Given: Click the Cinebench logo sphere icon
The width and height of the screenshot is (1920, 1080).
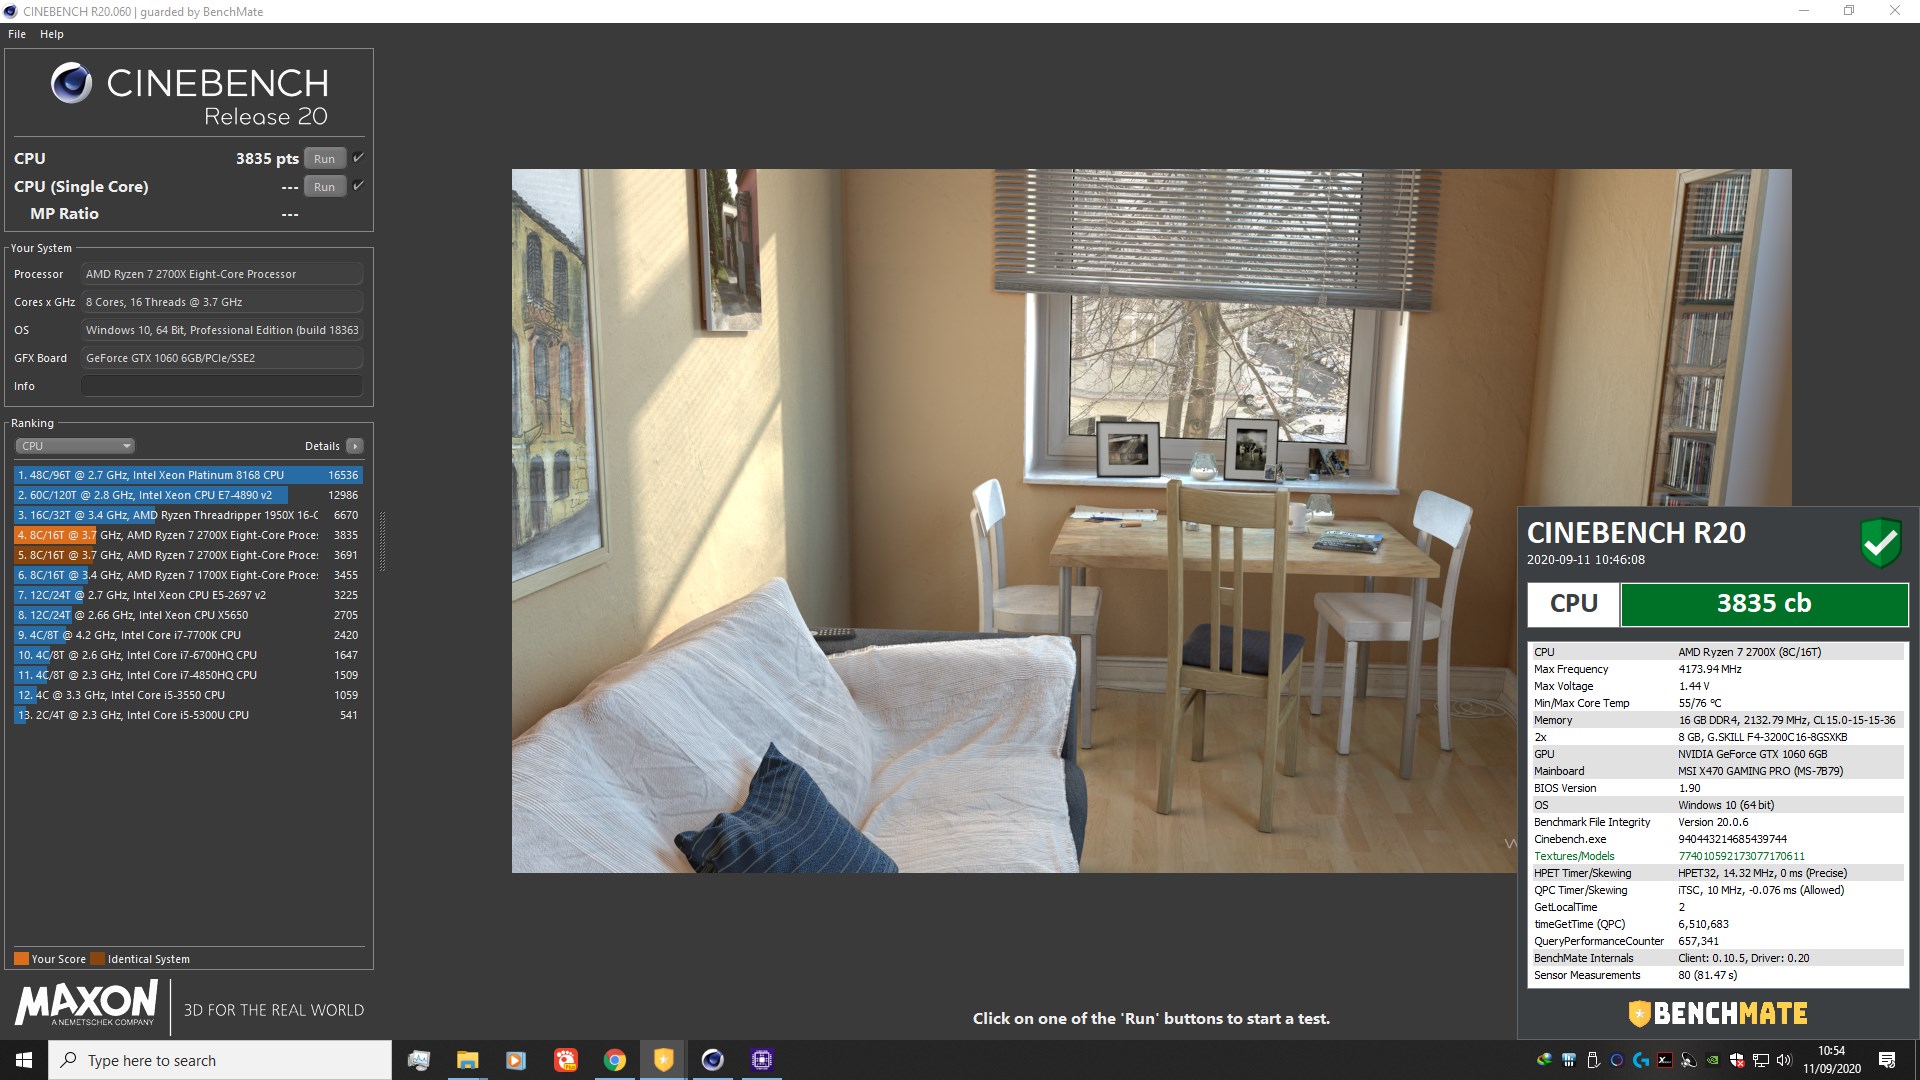Looking at the screenshot, I should click(x=71, y=83).
